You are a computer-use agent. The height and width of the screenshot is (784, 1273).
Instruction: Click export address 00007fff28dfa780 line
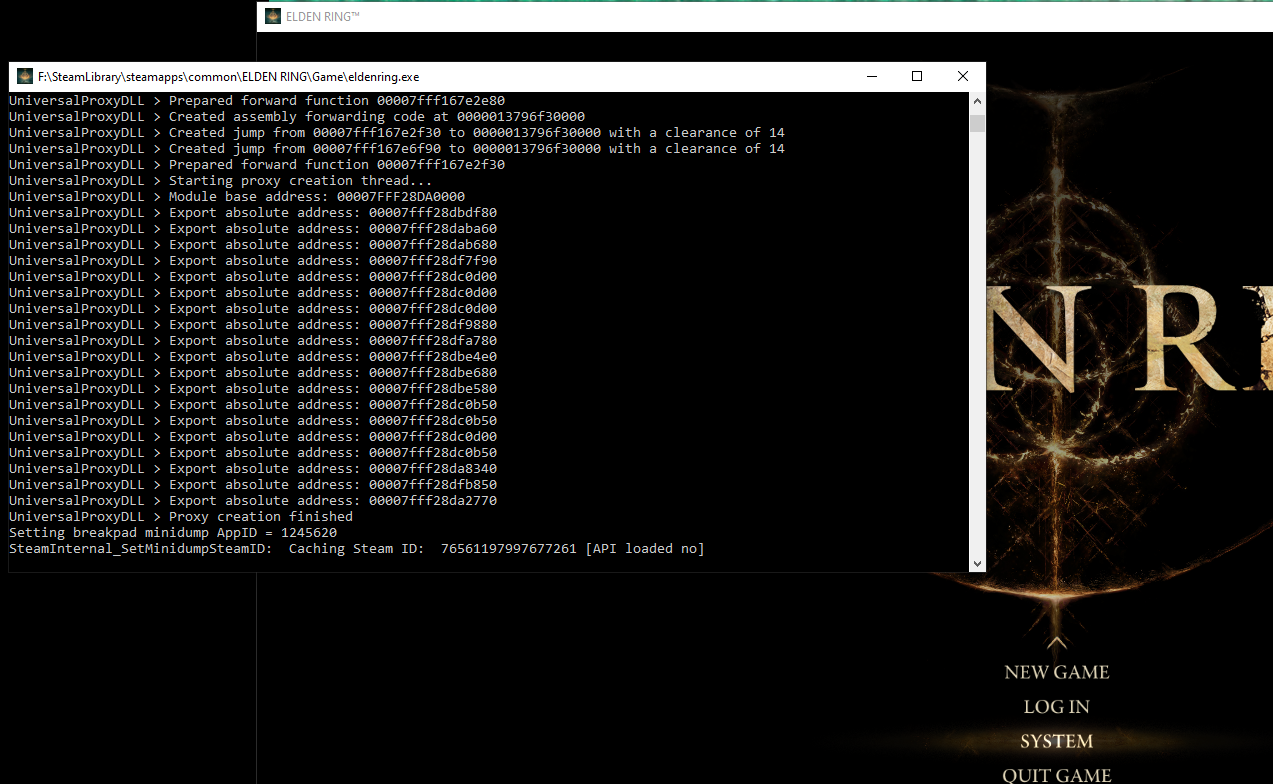tap(253, 341)
